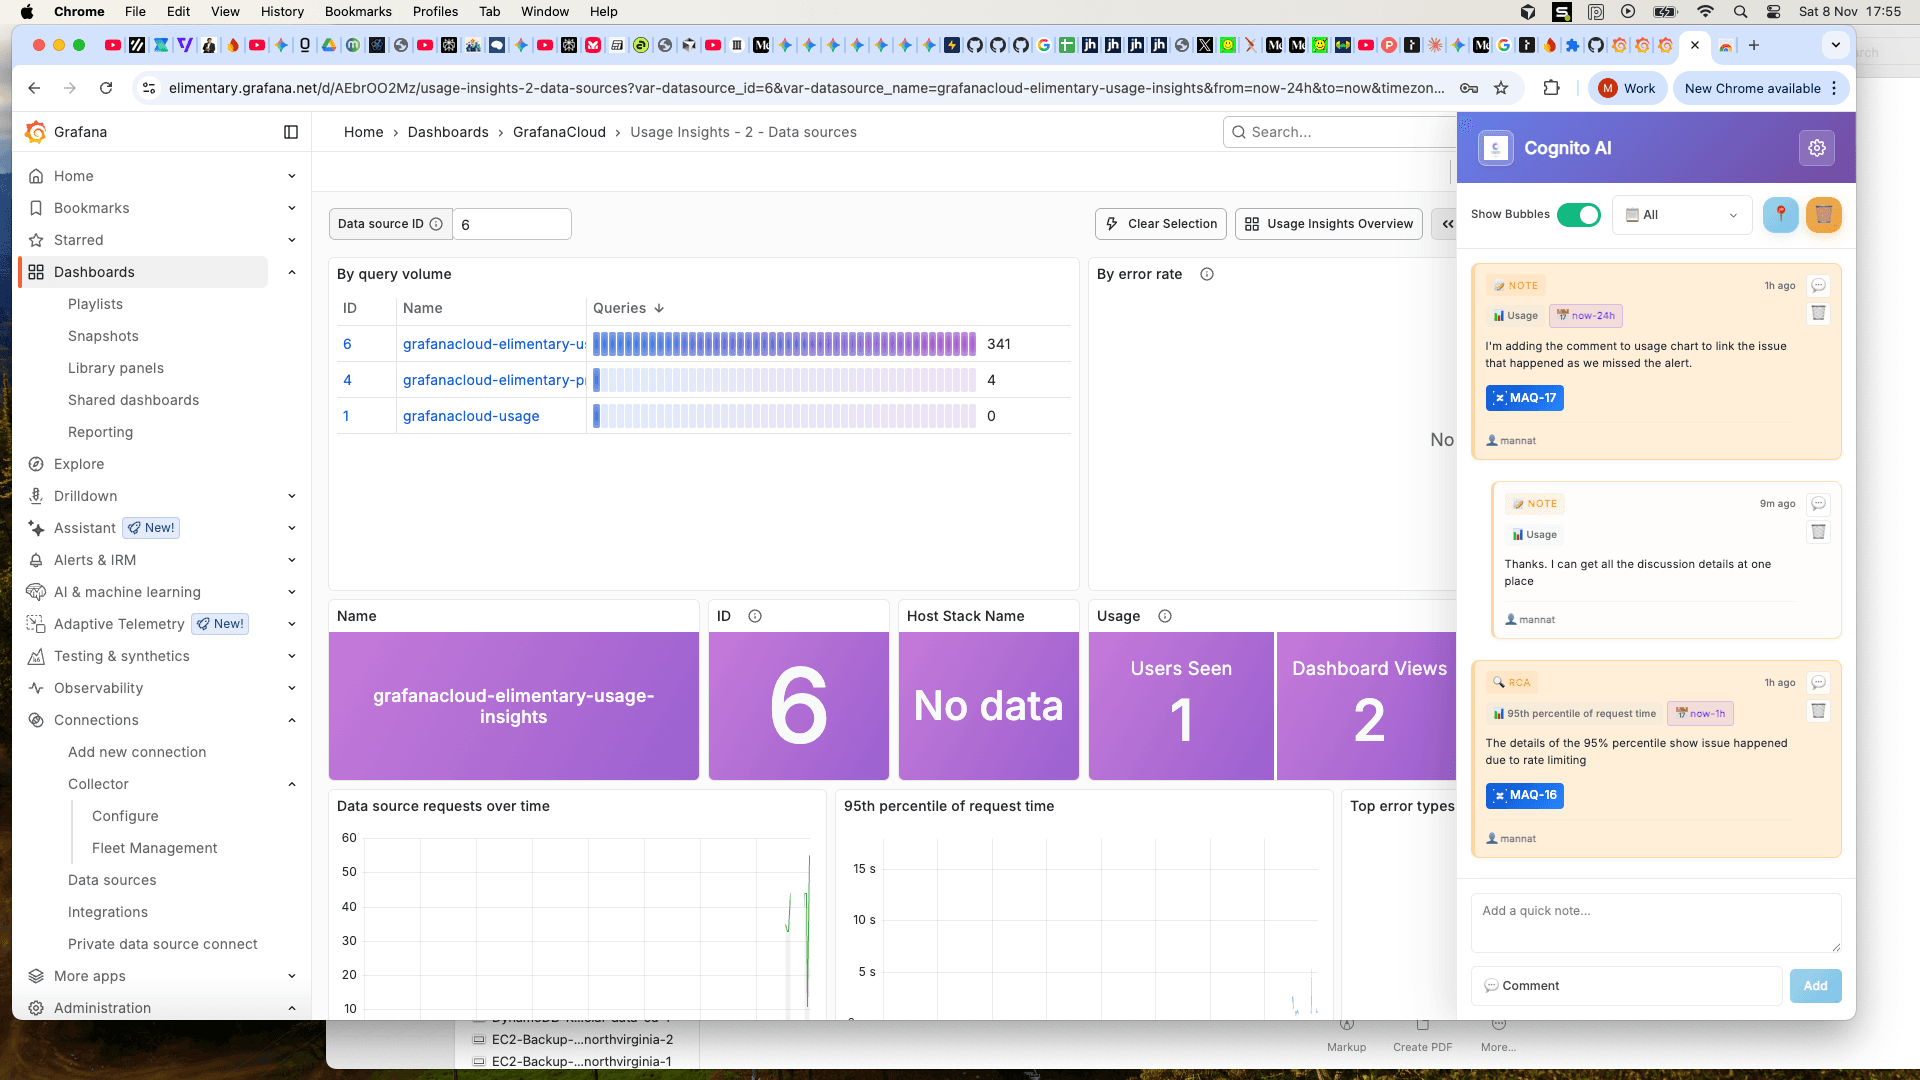Open the comment bubble icon on the RCA card
The width and height of the screenshot is (1920, 1080).
click(x=1819, y=683)
